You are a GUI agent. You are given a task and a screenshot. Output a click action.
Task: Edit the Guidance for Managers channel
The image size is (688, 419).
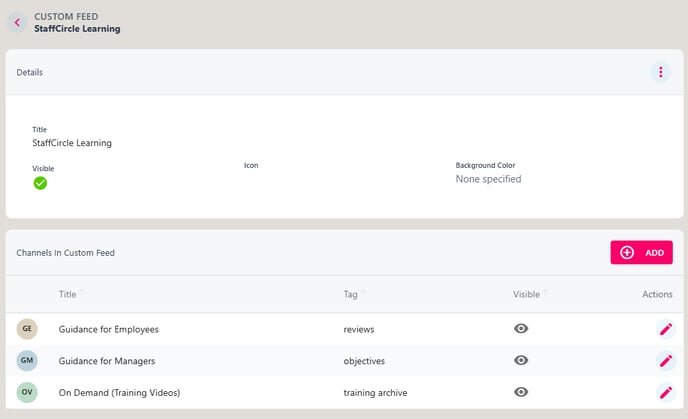(666, 360)
